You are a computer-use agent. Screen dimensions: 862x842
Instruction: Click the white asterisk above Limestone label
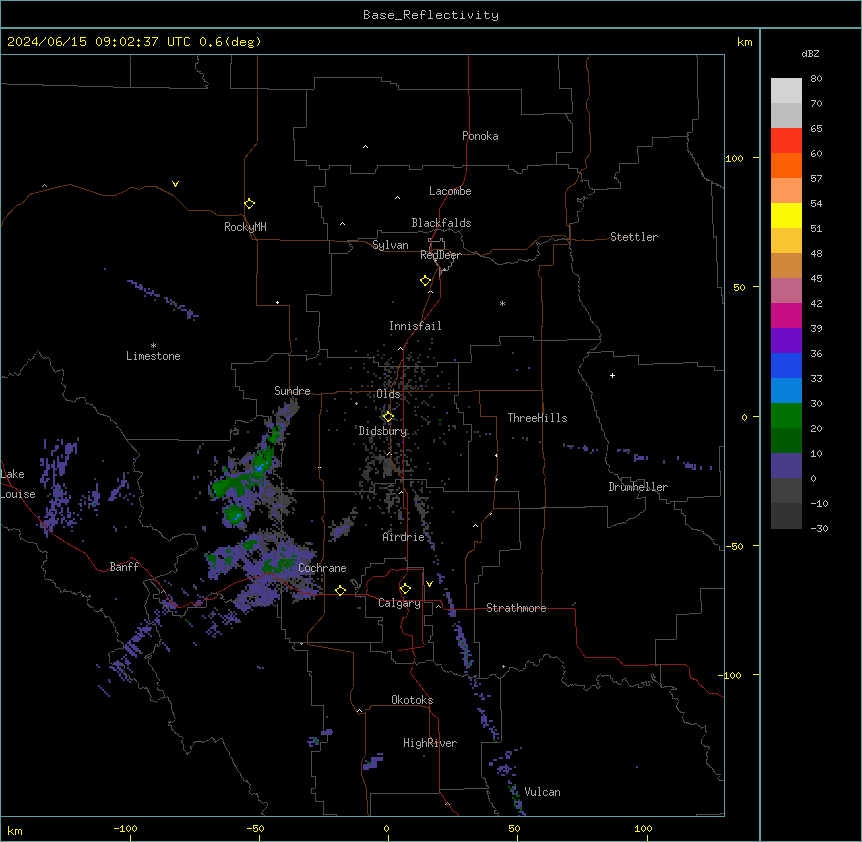click(x=153, y=346)
